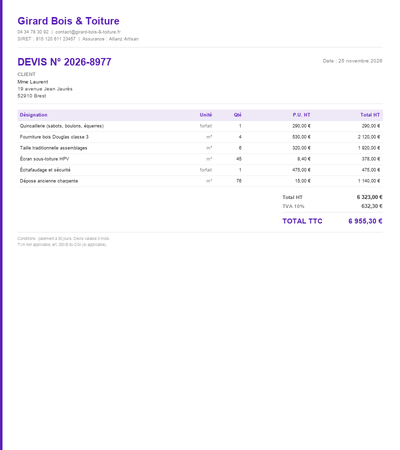Open the contact email address in header

tap(88, 32)
